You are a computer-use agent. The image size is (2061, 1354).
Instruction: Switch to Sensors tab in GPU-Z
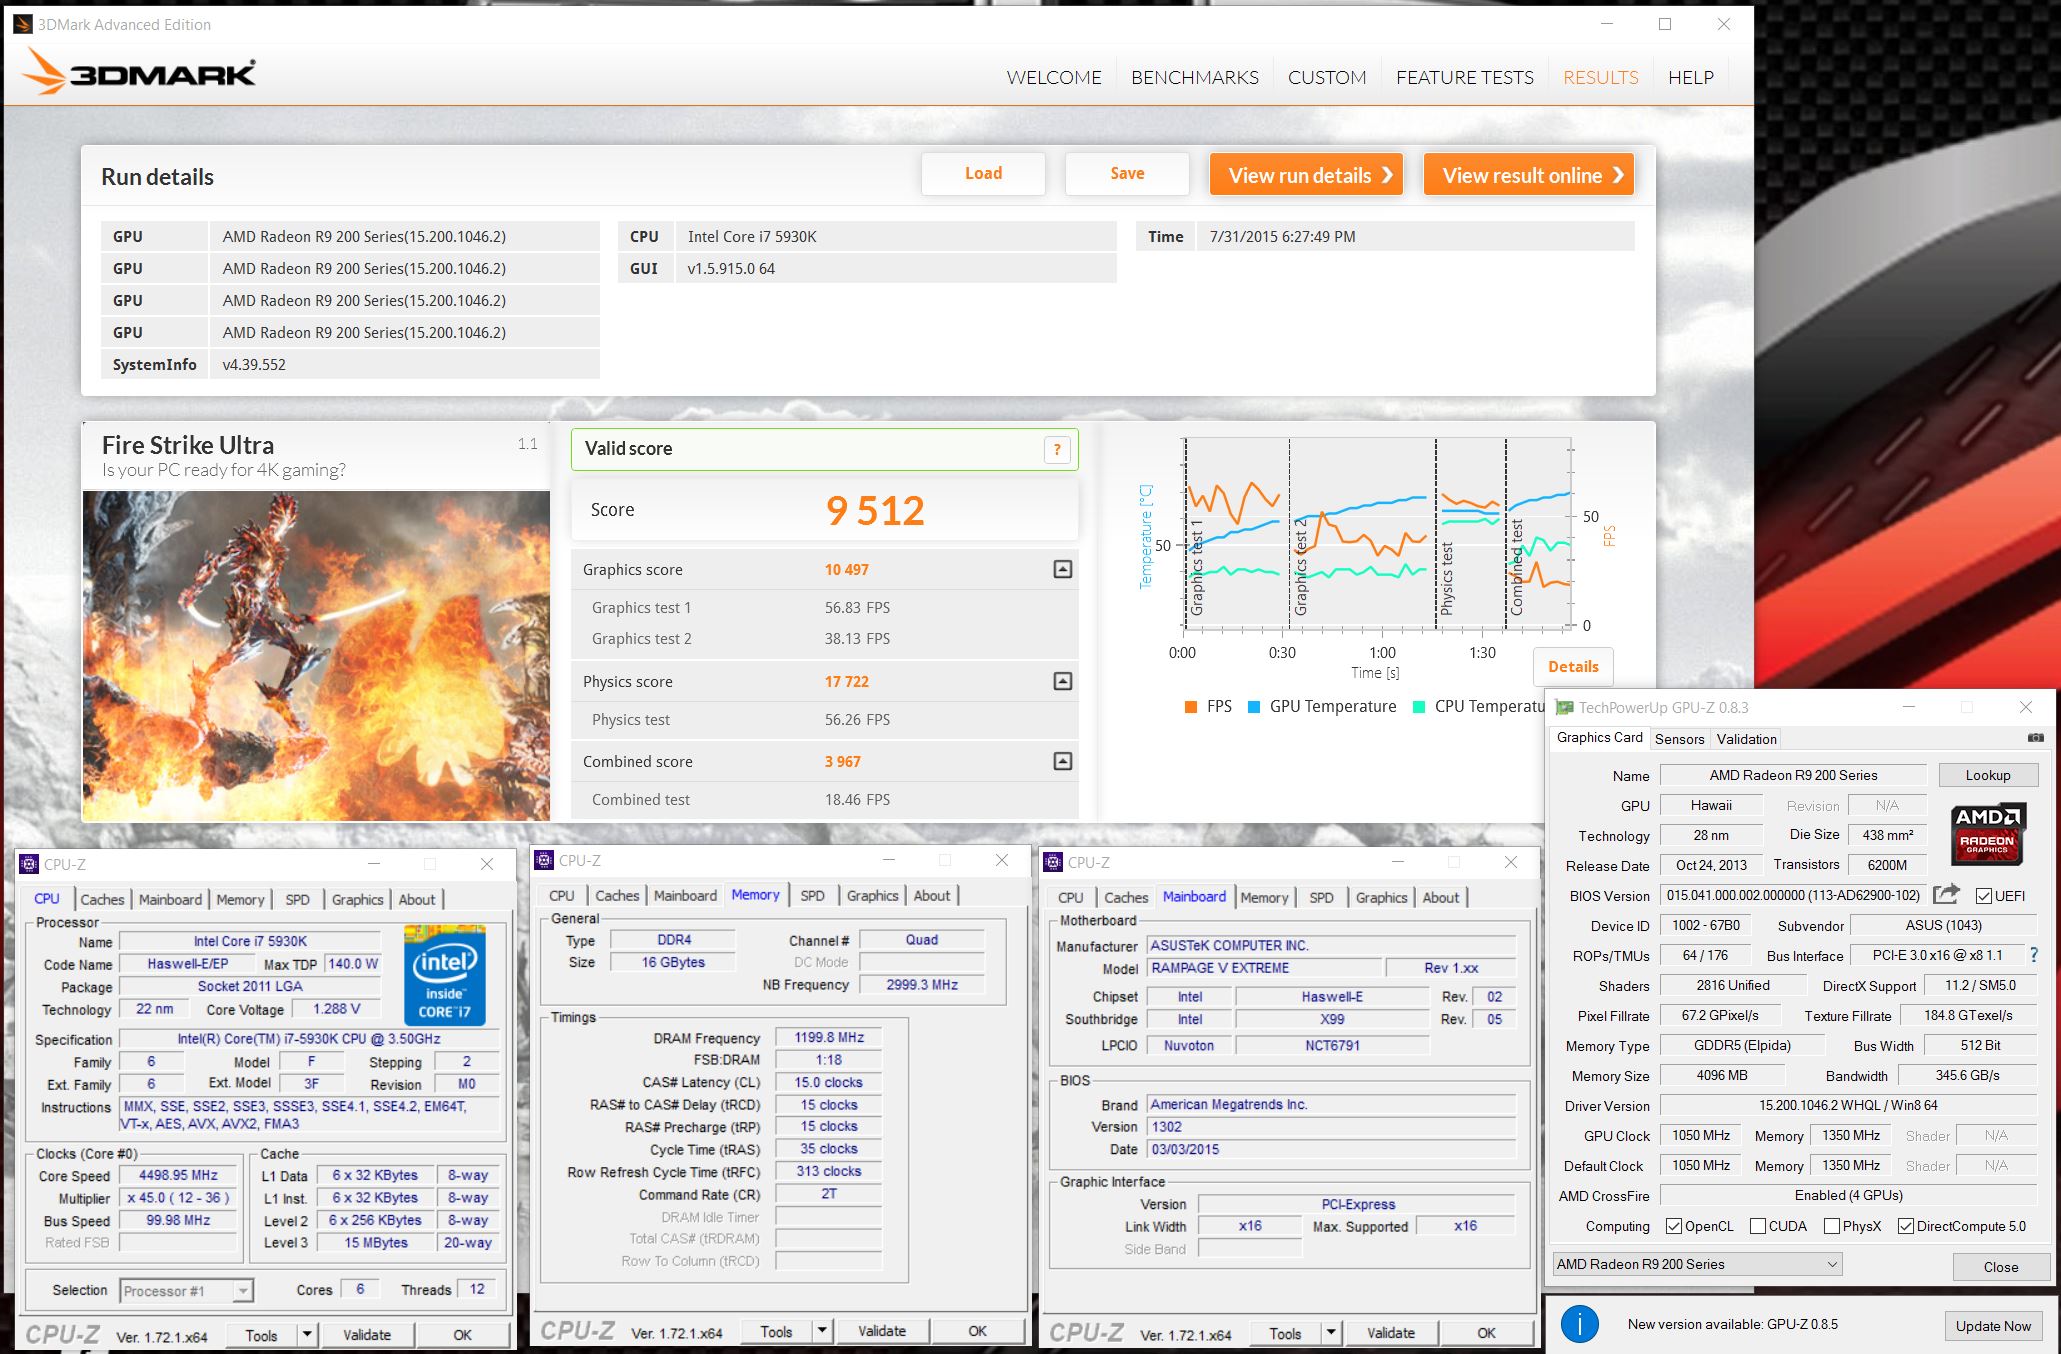(1679, 739)
